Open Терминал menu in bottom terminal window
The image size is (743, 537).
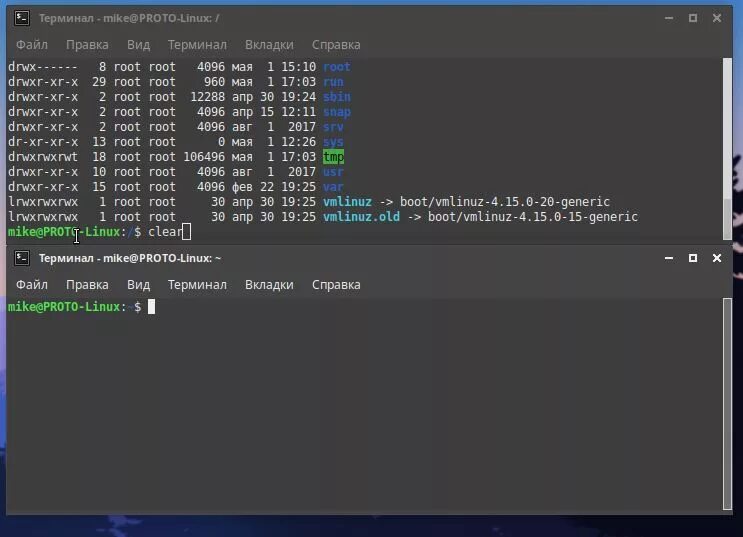tap(197, 284)
